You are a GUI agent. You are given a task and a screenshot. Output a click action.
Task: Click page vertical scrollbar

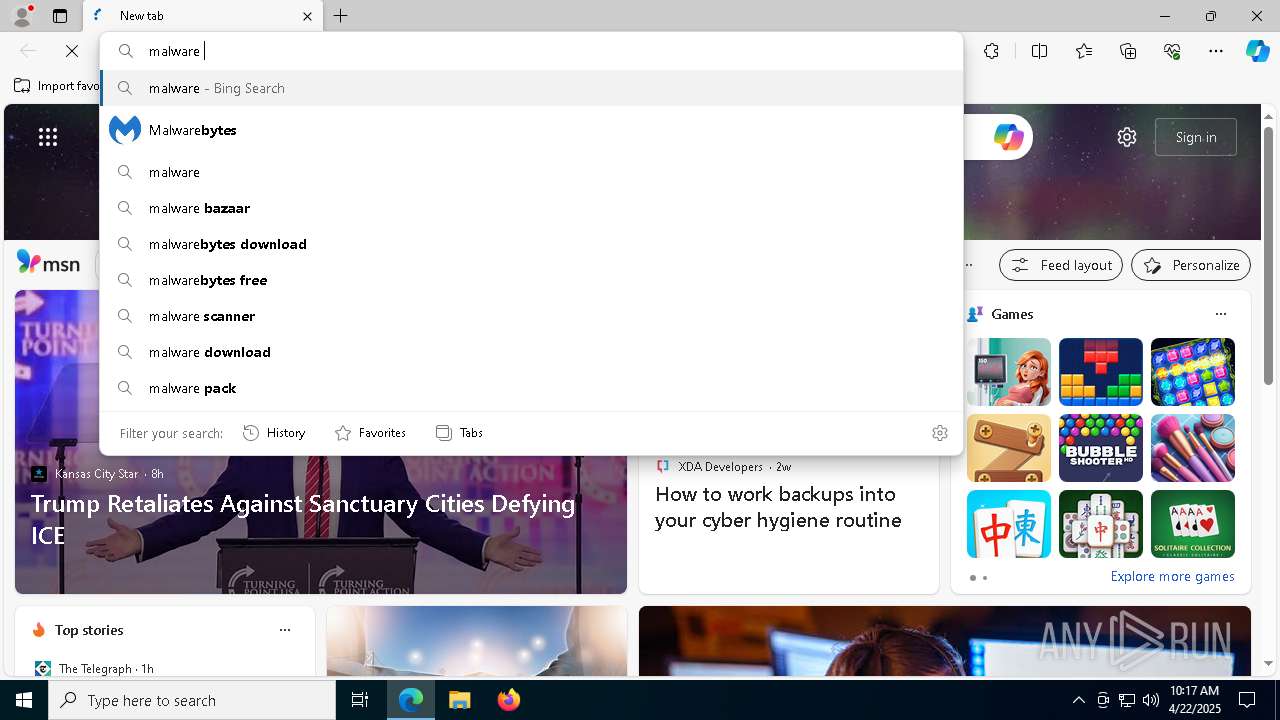1268,256
